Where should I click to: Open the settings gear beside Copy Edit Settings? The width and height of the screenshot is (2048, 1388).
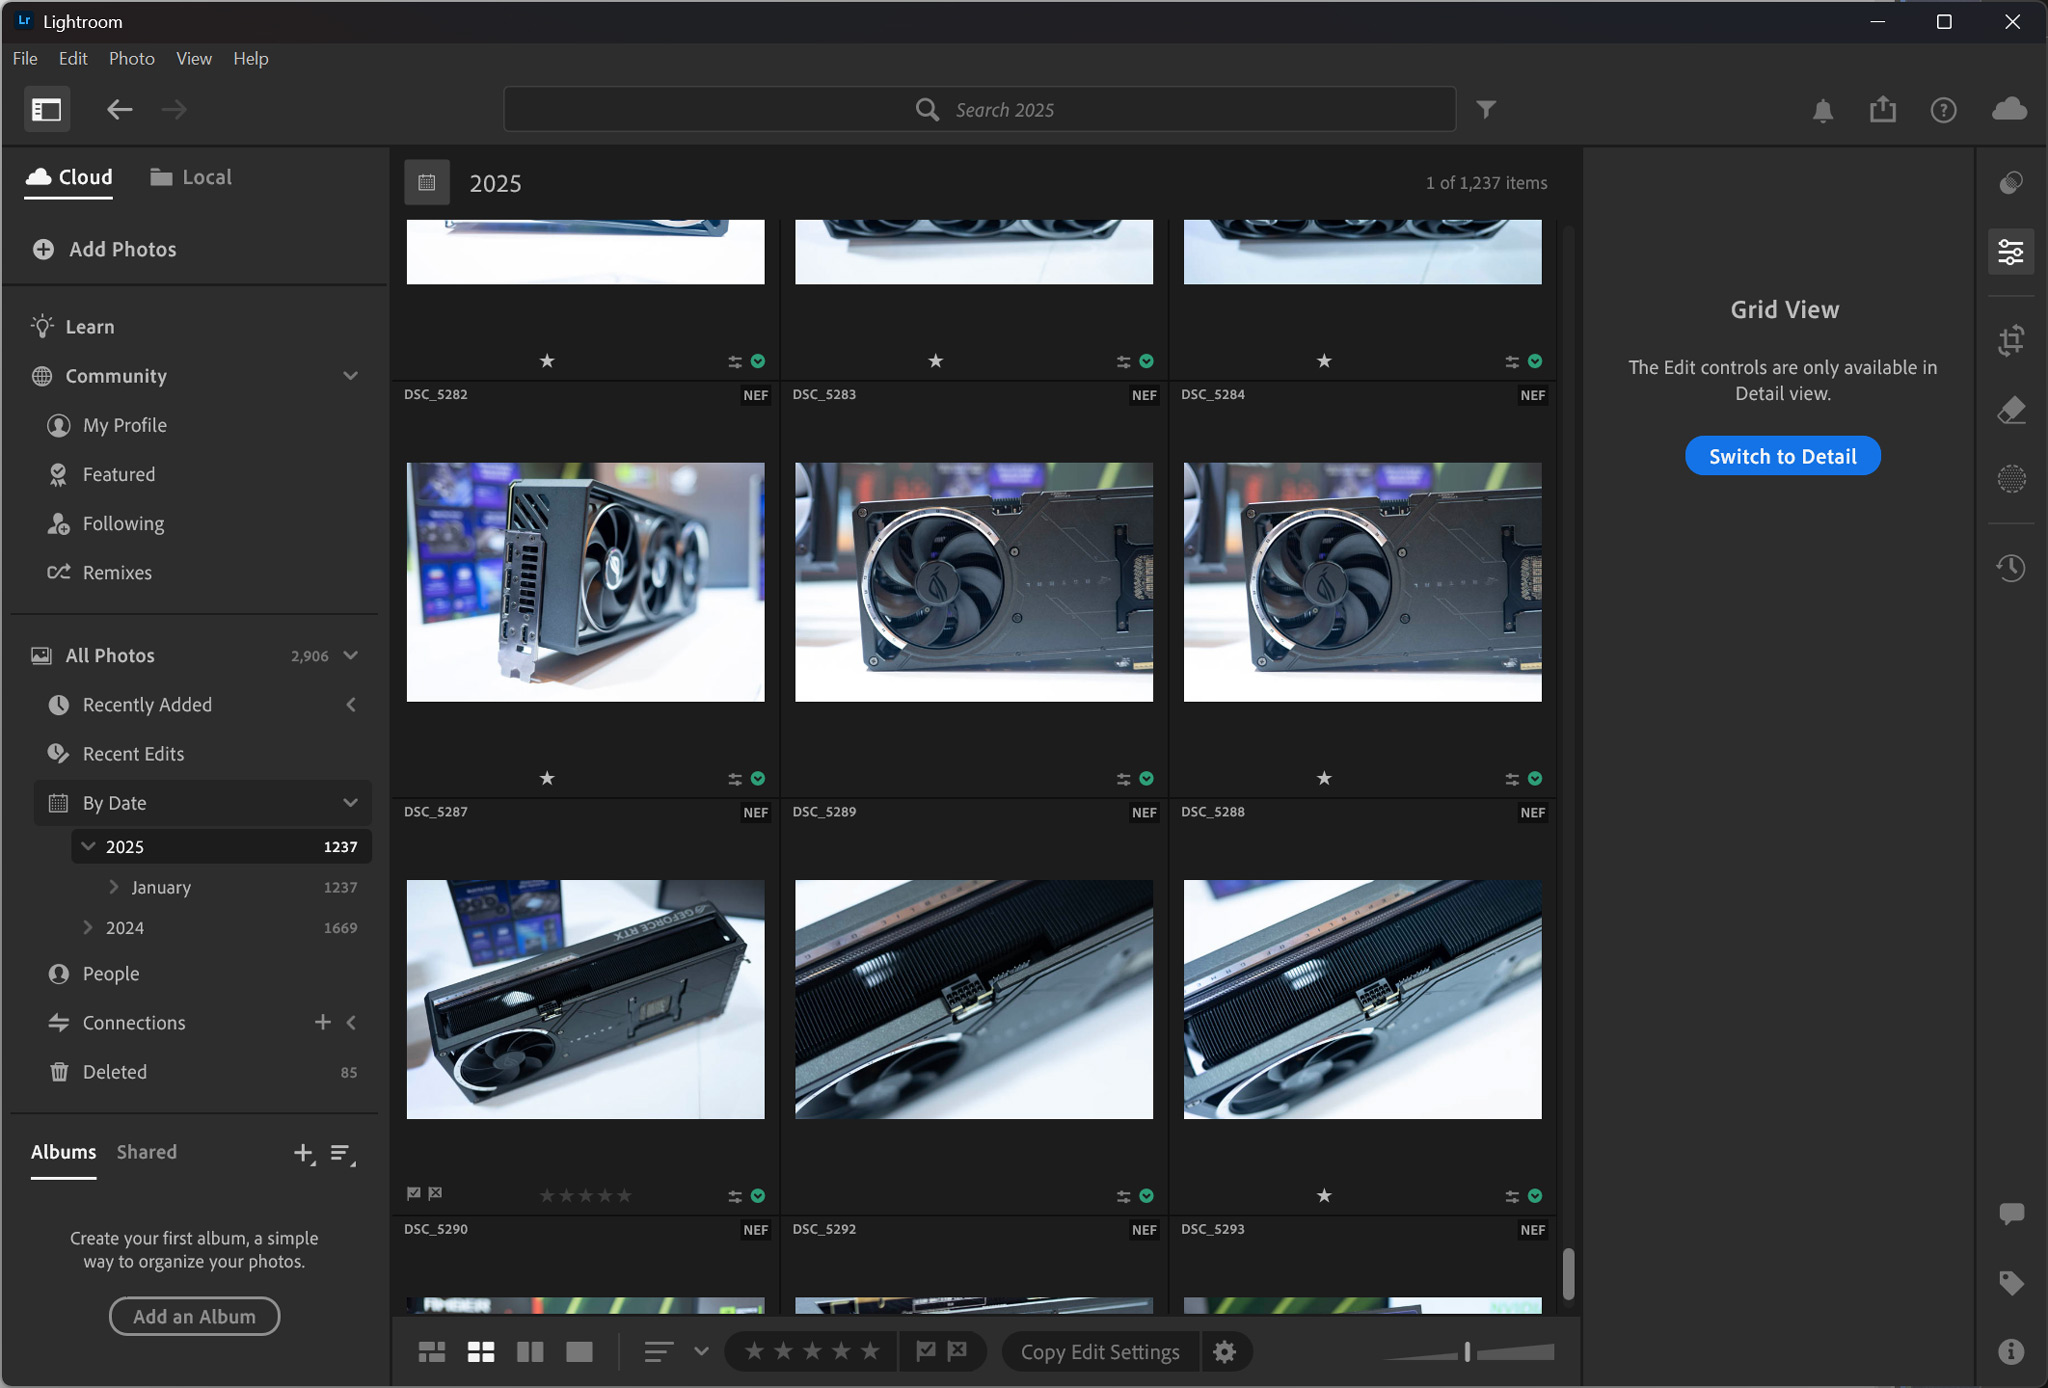1224,1352
